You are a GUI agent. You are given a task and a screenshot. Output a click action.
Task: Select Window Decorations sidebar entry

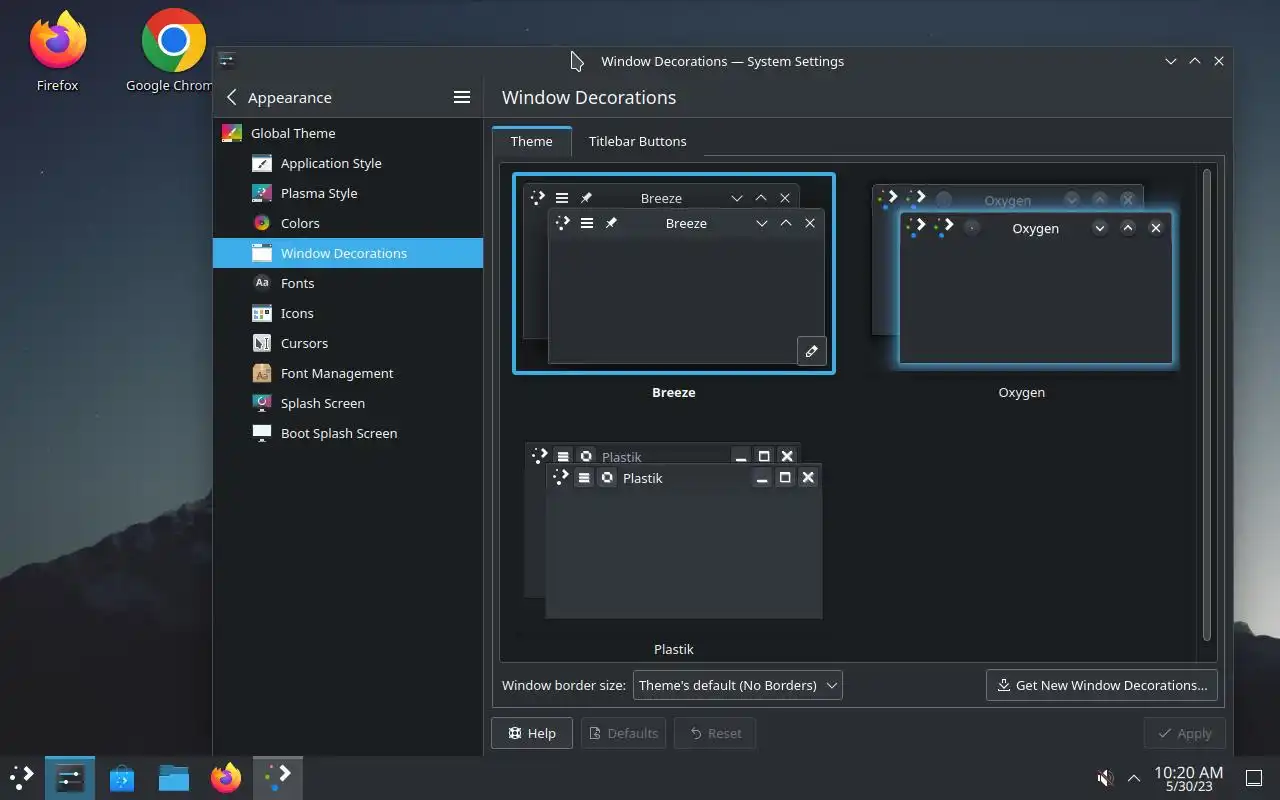(348, 253)
